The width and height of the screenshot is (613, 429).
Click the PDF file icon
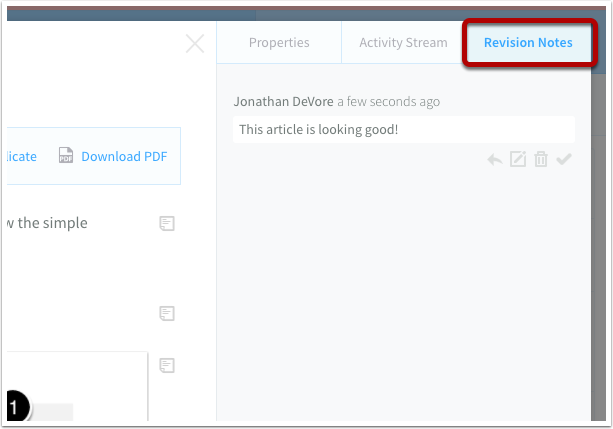click(x=66, y=155)
